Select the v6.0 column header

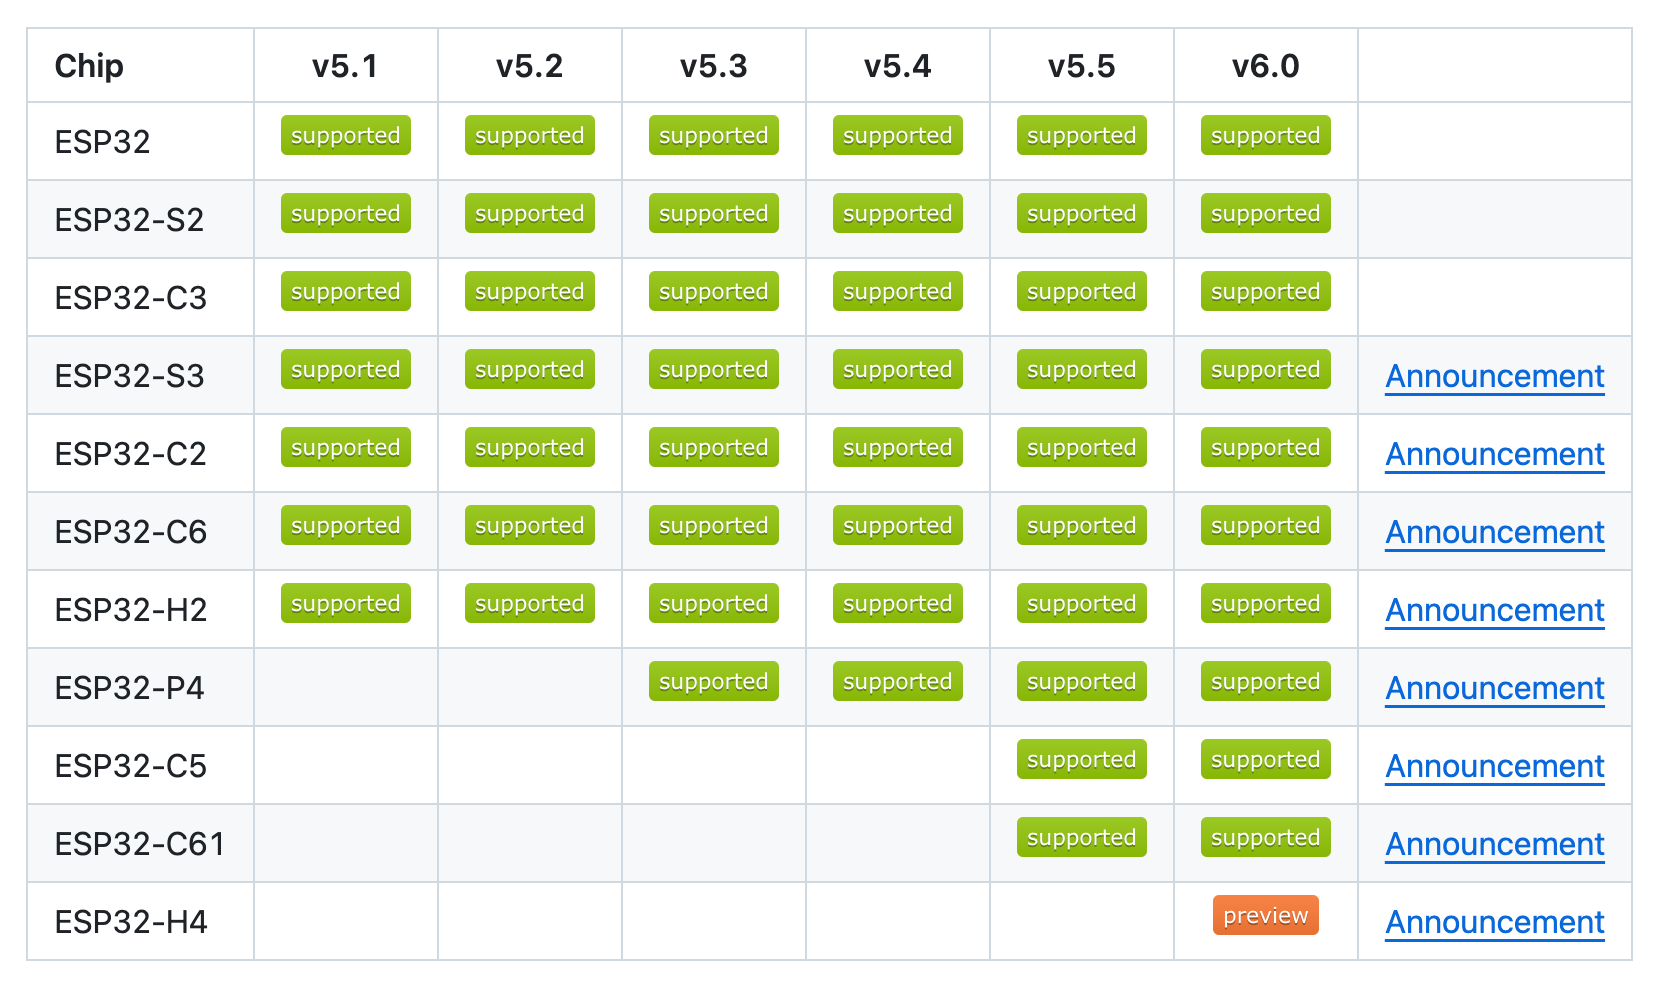(x=1266, y=66)
